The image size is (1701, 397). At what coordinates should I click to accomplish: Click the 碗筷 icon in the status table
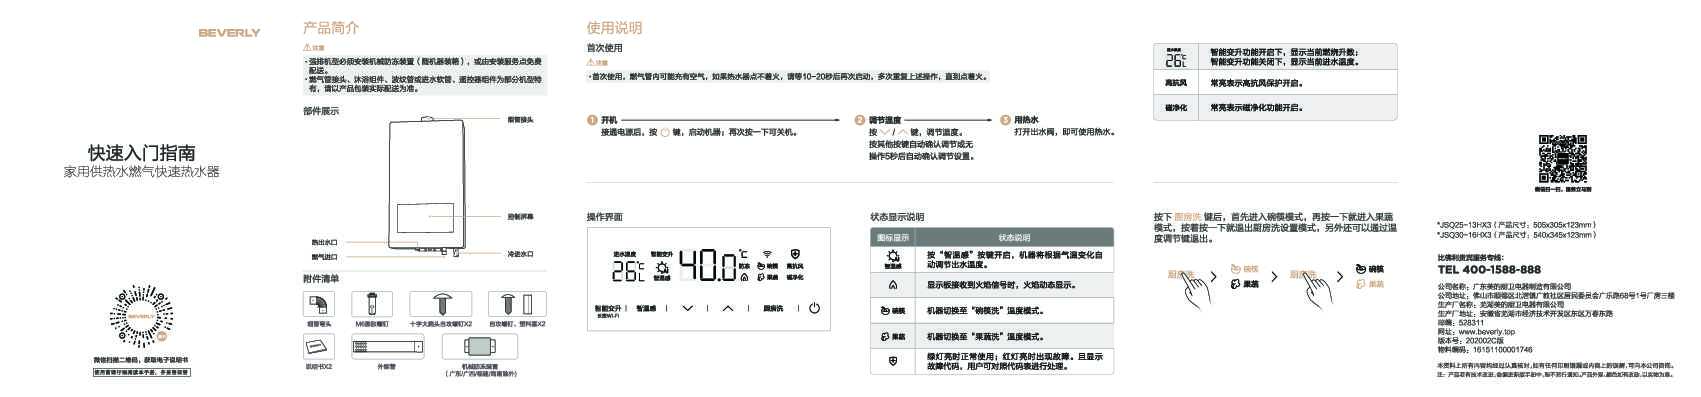886,311
